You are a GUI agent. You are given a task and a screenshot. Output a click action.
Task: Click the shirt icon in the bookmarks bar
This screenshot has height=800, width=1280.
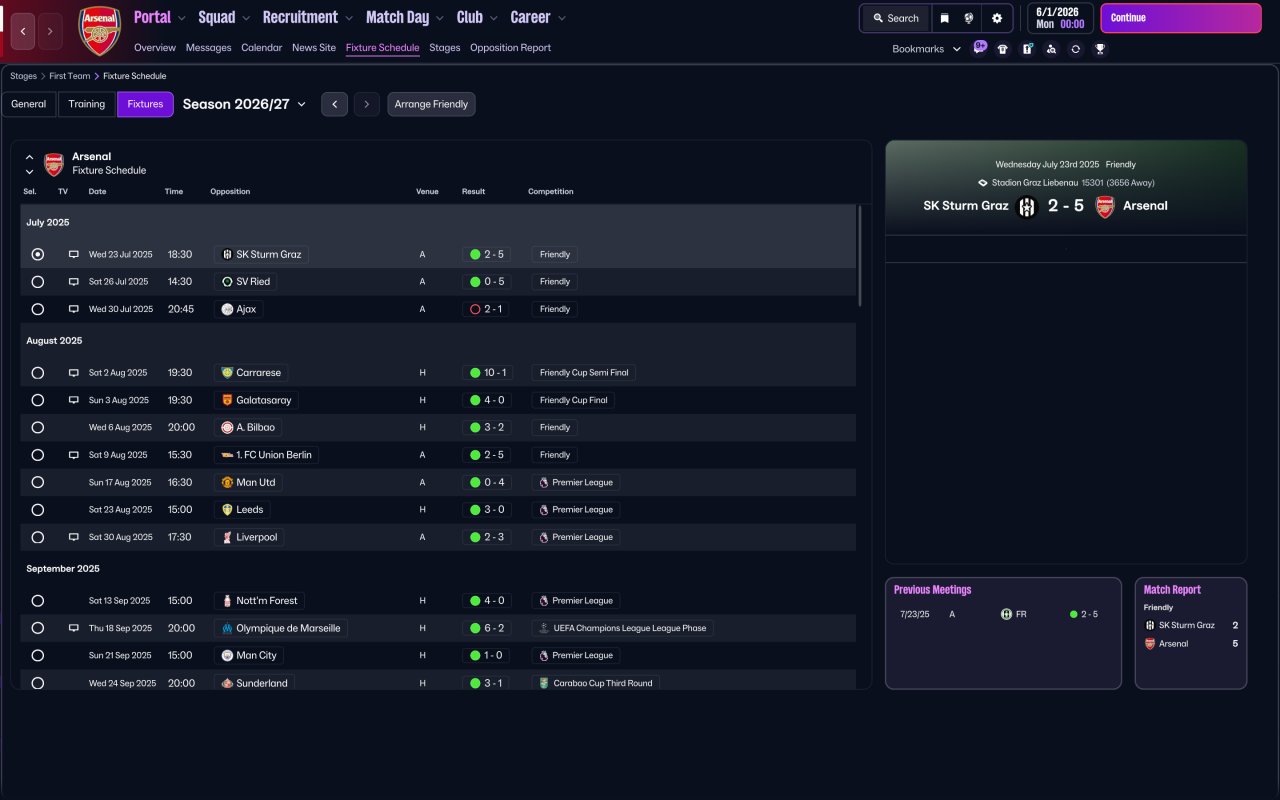(x=1003, y=49)
